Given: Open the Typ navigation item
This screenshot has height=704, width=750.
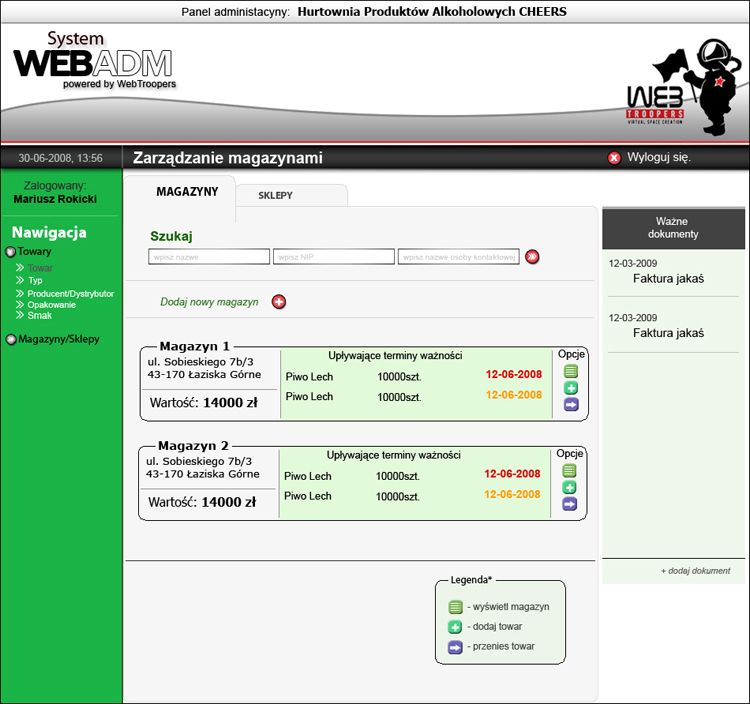Looking at the screenshot, I should tap(35, 281).
